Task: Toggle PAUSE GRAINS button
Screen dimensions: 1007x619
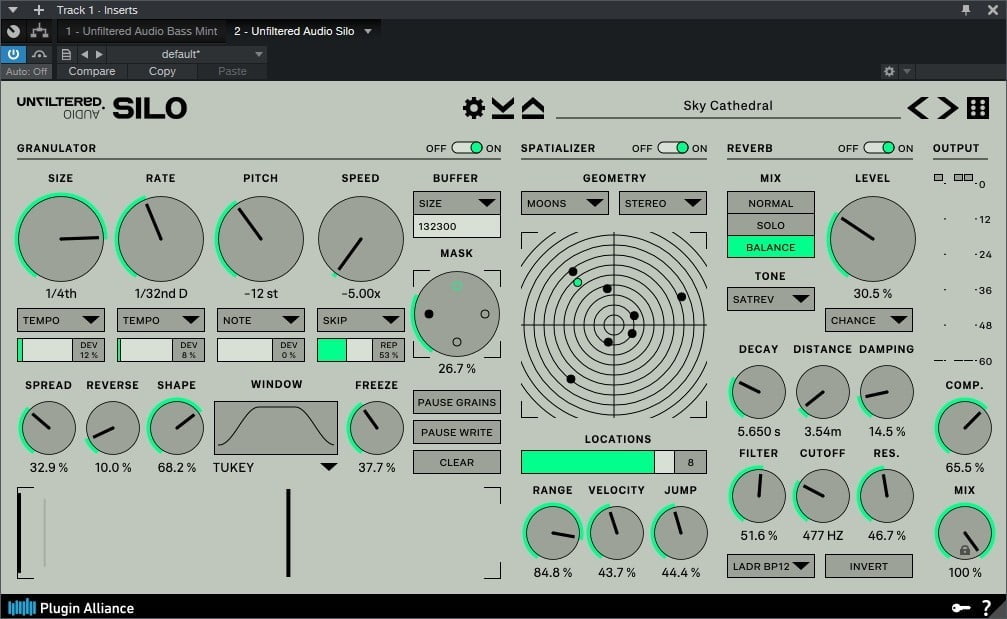Action: click(457, 402)
